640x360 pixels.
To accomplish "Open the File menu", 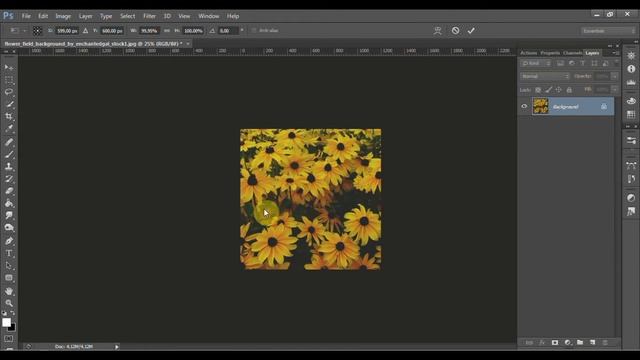I will (26, 16).
